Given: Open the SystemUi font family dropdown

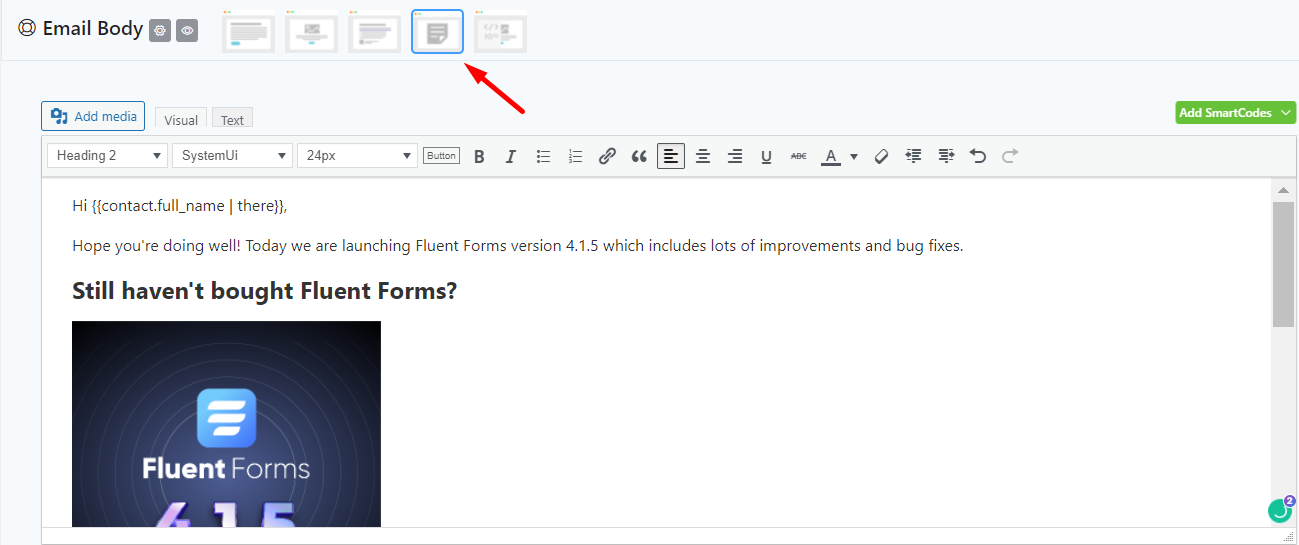Looking at the screenshot, I should pos(232,156).
